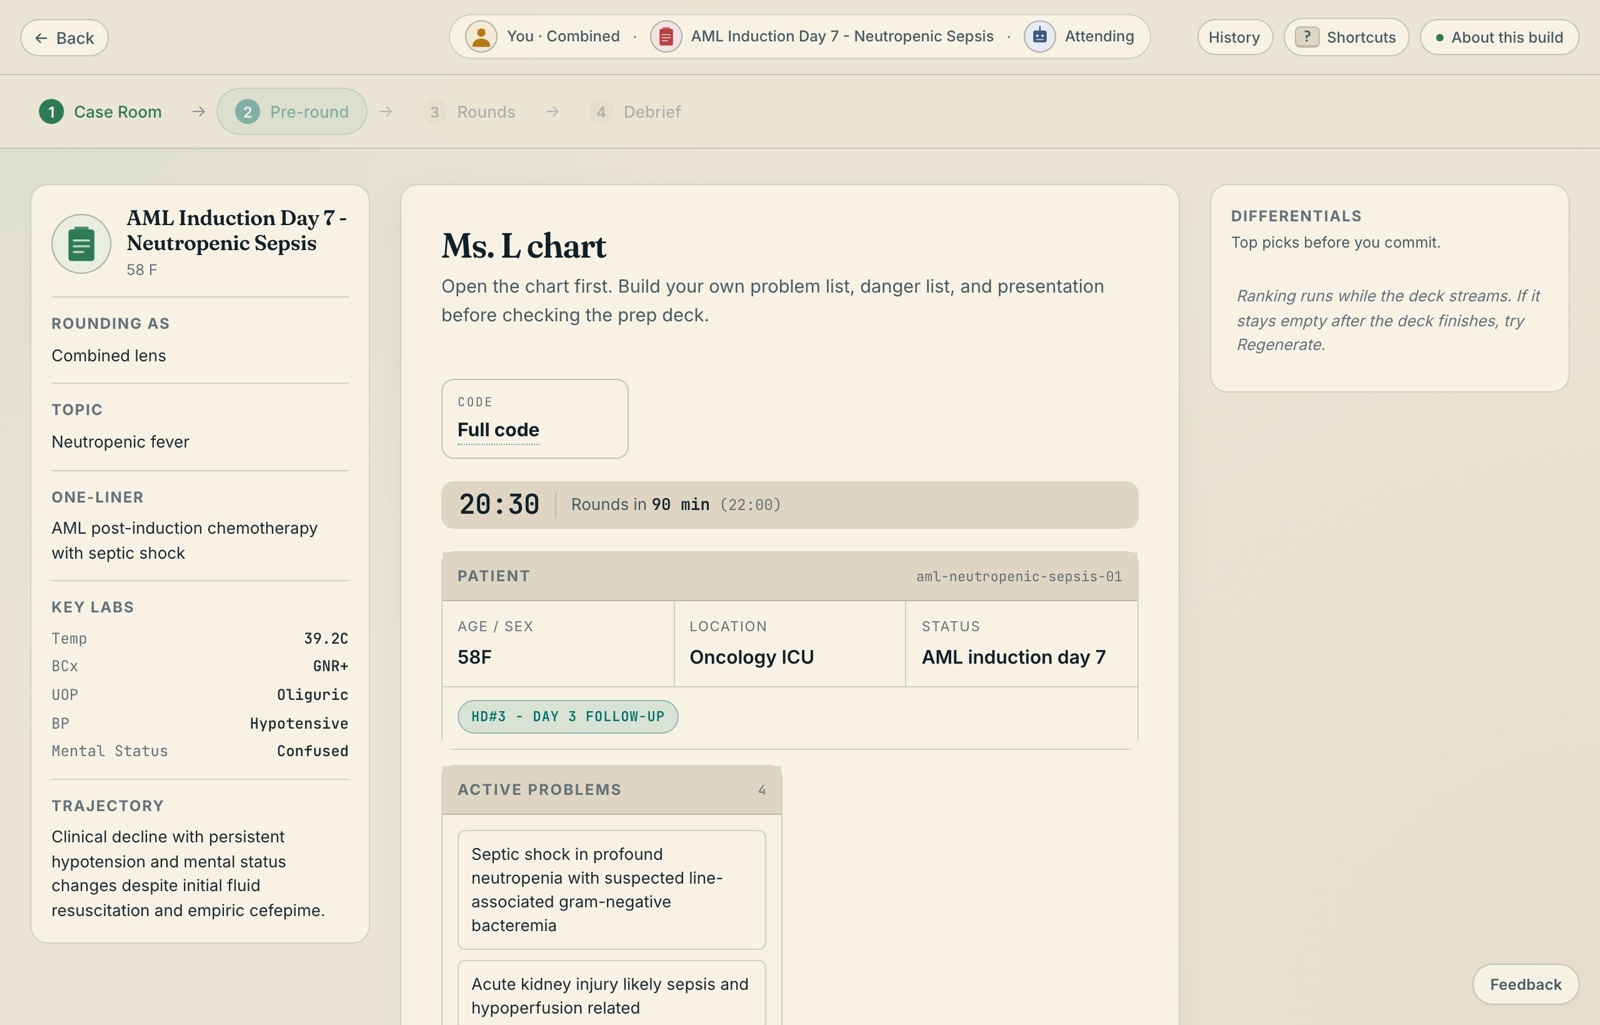Open the Shortcuts button label
The height and width of the screenshot is (1025, 1600).
click(1361, 38)
